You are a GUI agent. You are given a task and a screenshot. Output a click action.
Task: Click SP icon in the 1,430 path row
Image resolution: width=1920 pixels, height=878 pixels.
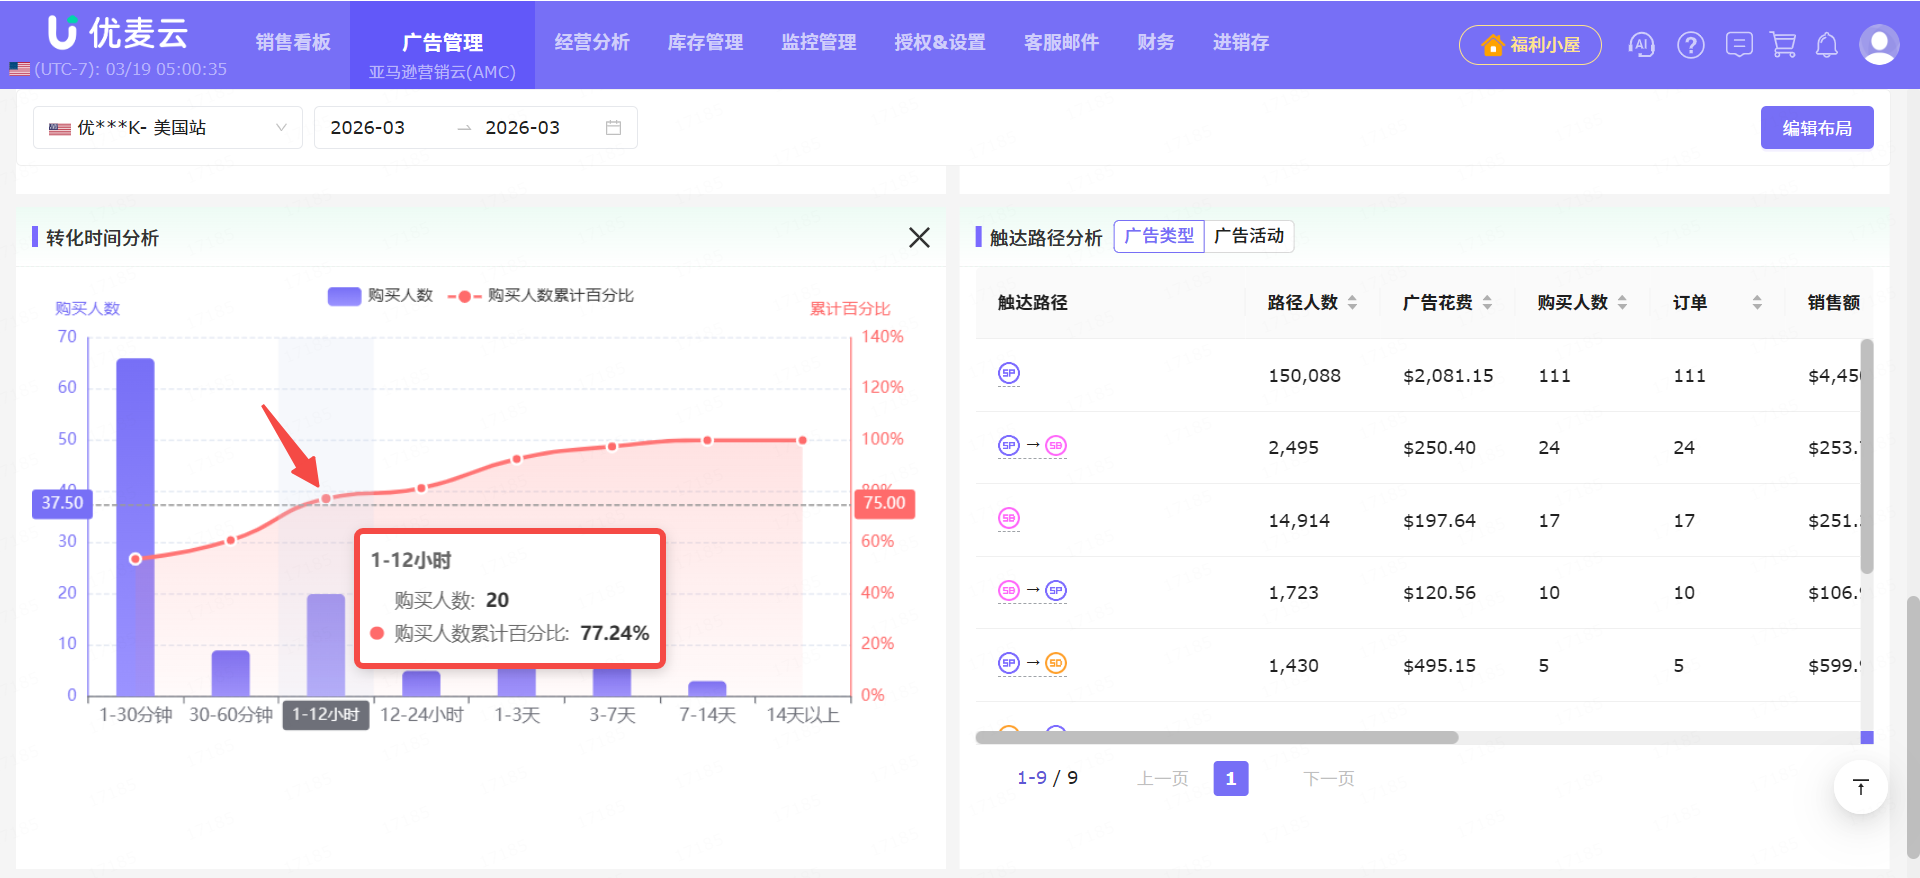(1009, 663)
